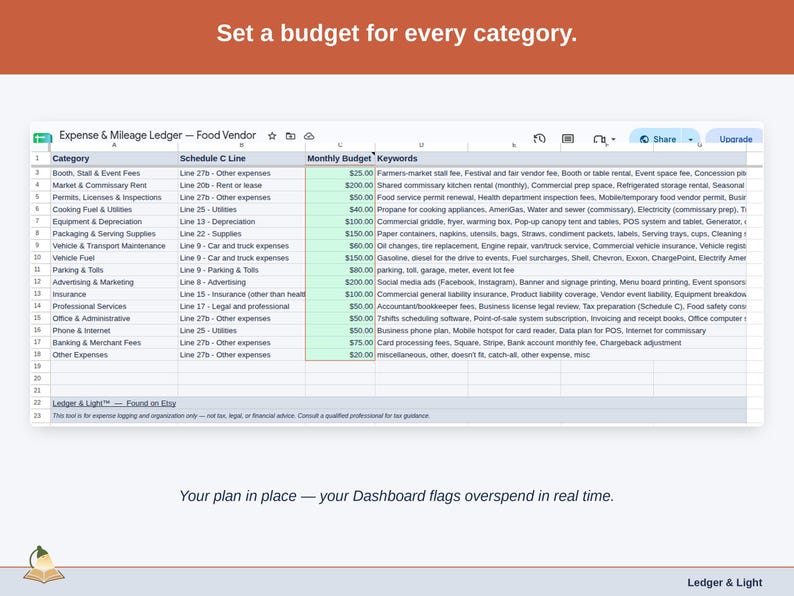The height and width of the screenshot is (596, 794).
Task: Click Vehicle & Transport Maintenance cell
Action: point(114,246)
